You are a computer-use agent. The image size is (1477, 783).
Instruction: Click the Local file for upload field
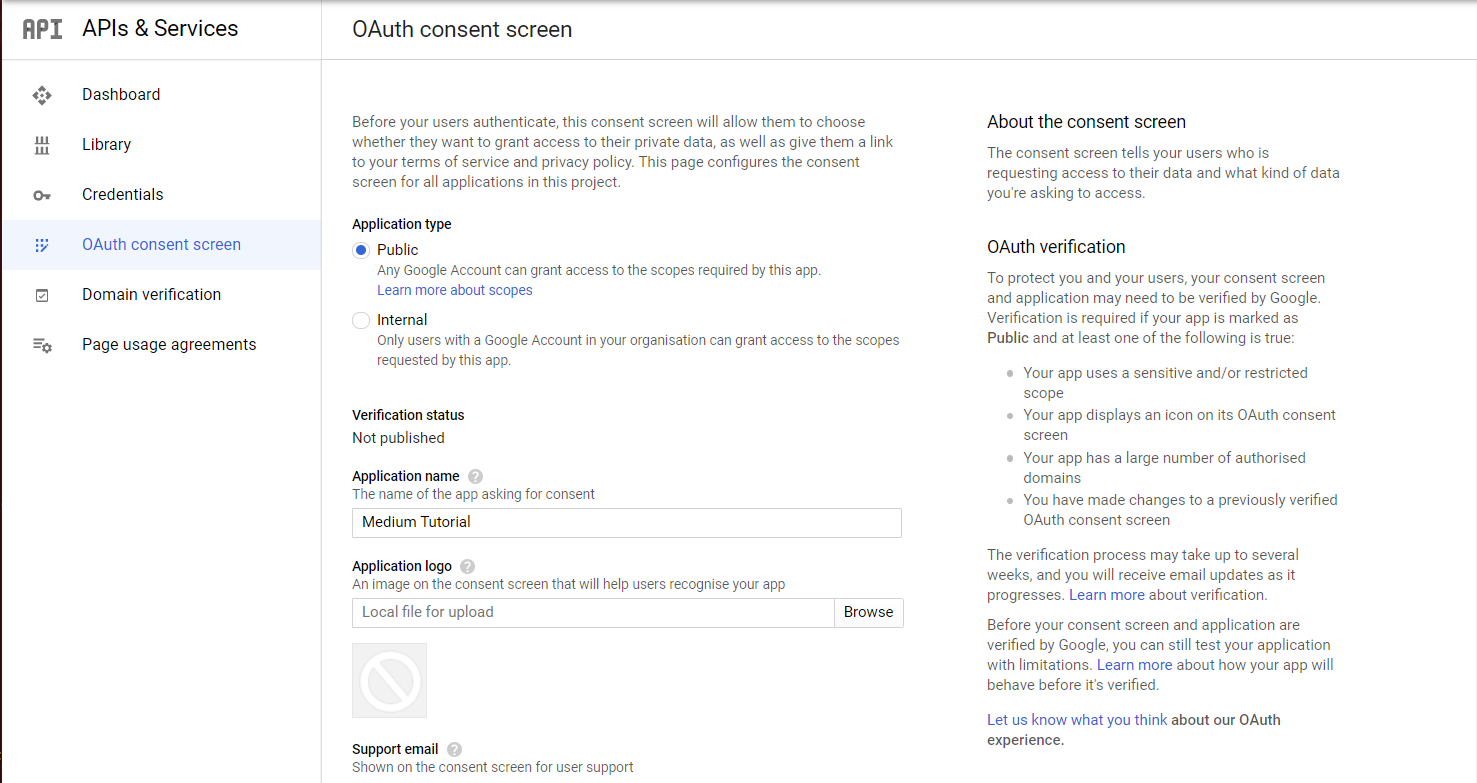593,613
